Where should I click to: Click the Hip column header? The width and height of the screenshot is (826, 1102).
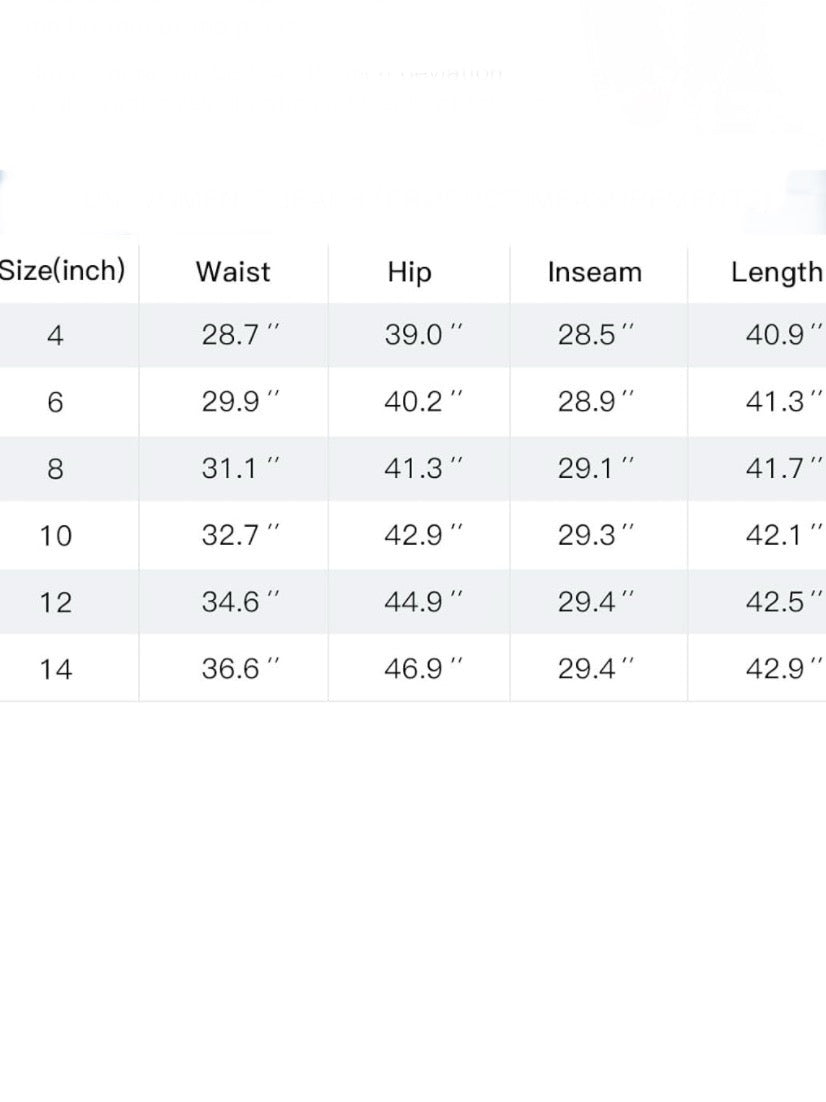[x=409, y=272]
